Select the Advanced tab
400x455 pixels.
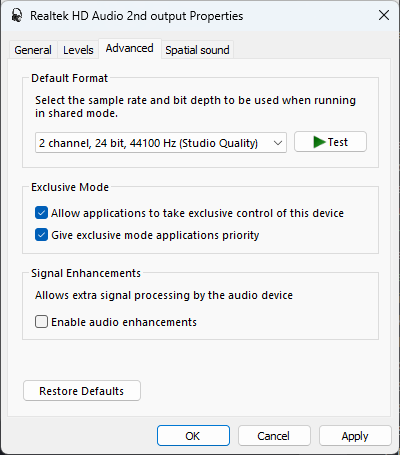(130, 48)
